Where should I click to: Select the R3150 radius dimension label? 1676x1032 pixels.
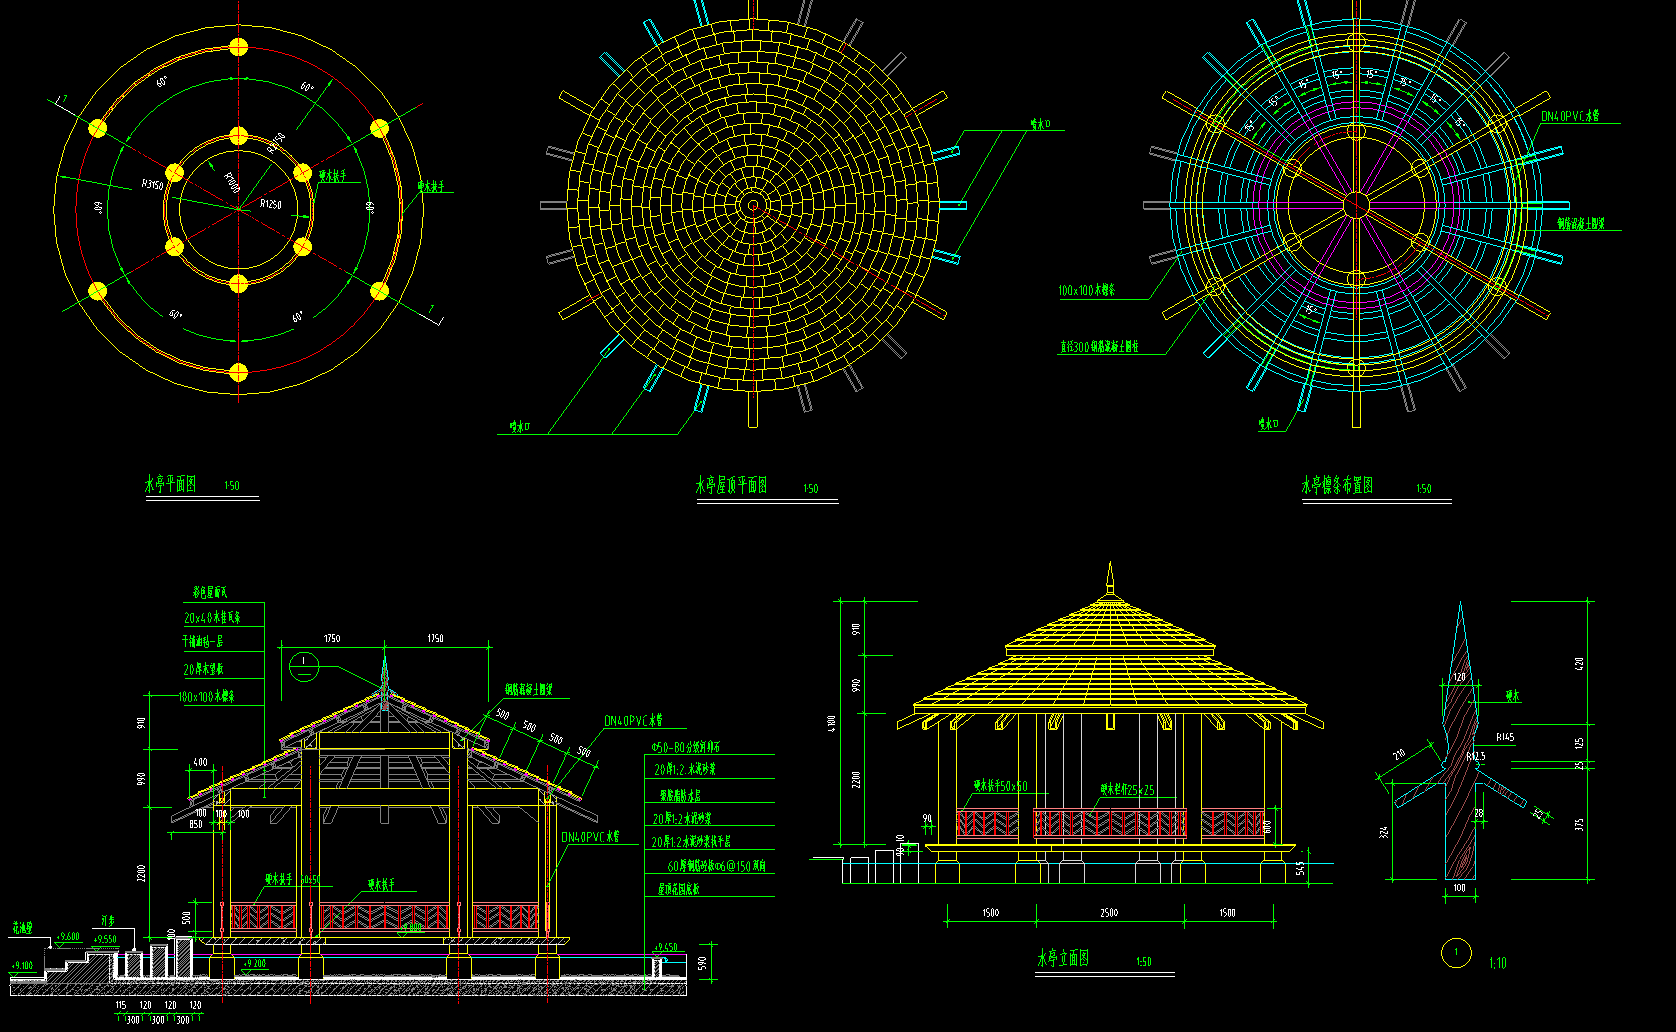pyautogui.click(x=152, y=185)
